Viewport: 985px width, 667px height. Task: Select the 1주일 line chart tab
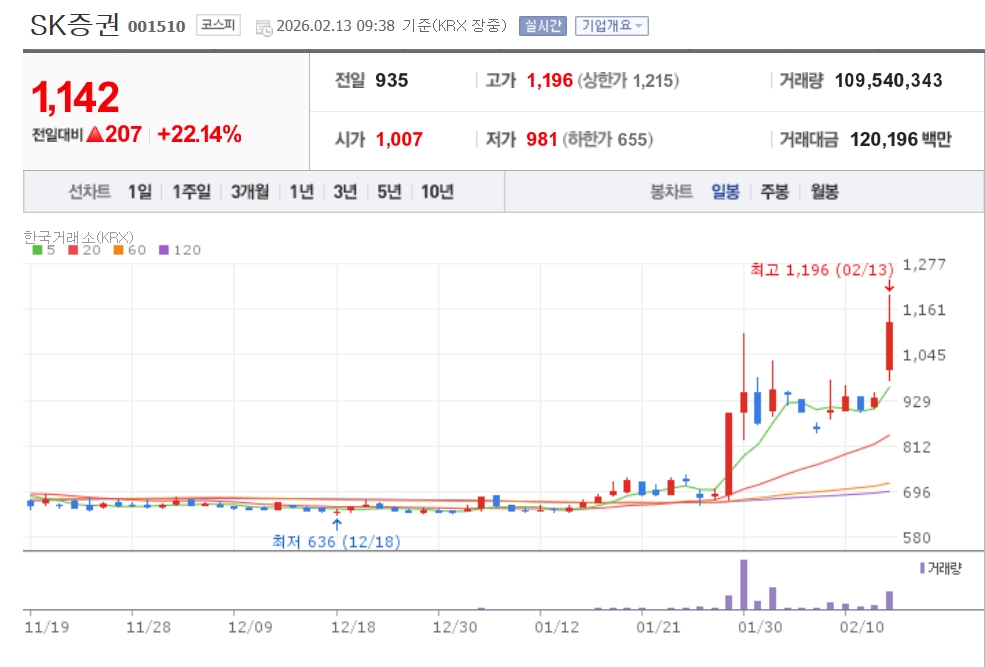click(192, 192)
